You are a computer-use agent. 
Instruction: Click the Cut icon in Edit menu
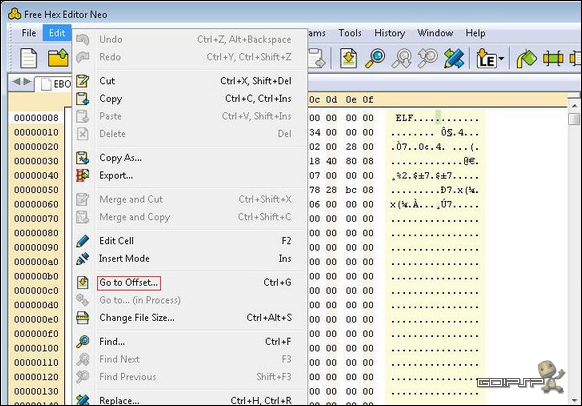click(x=82, y=81)
